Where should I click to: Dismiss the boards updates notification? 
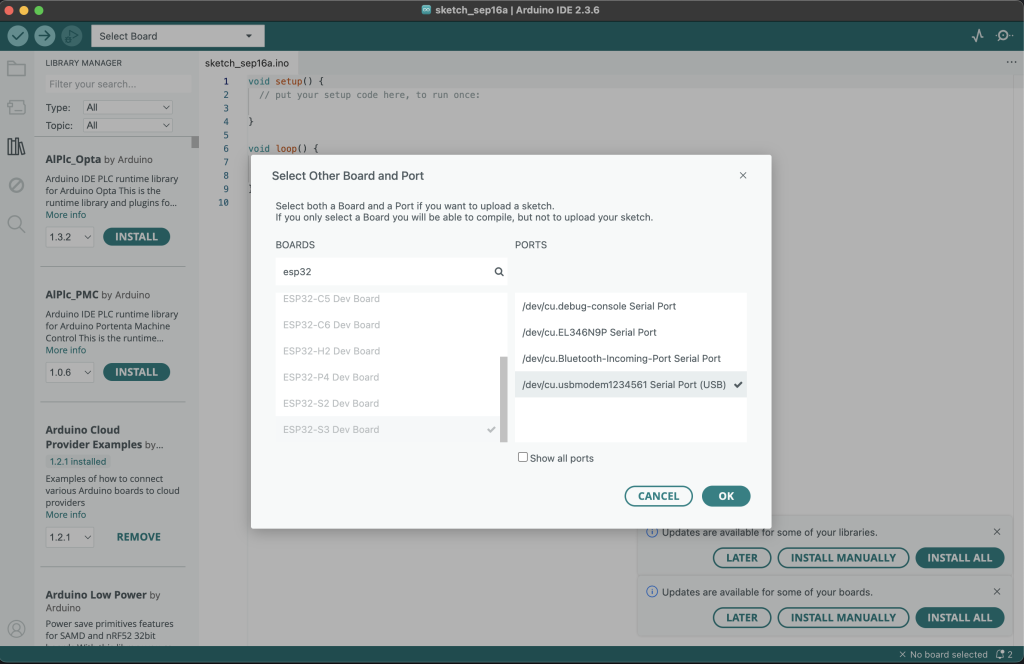(x=997, y=592)
